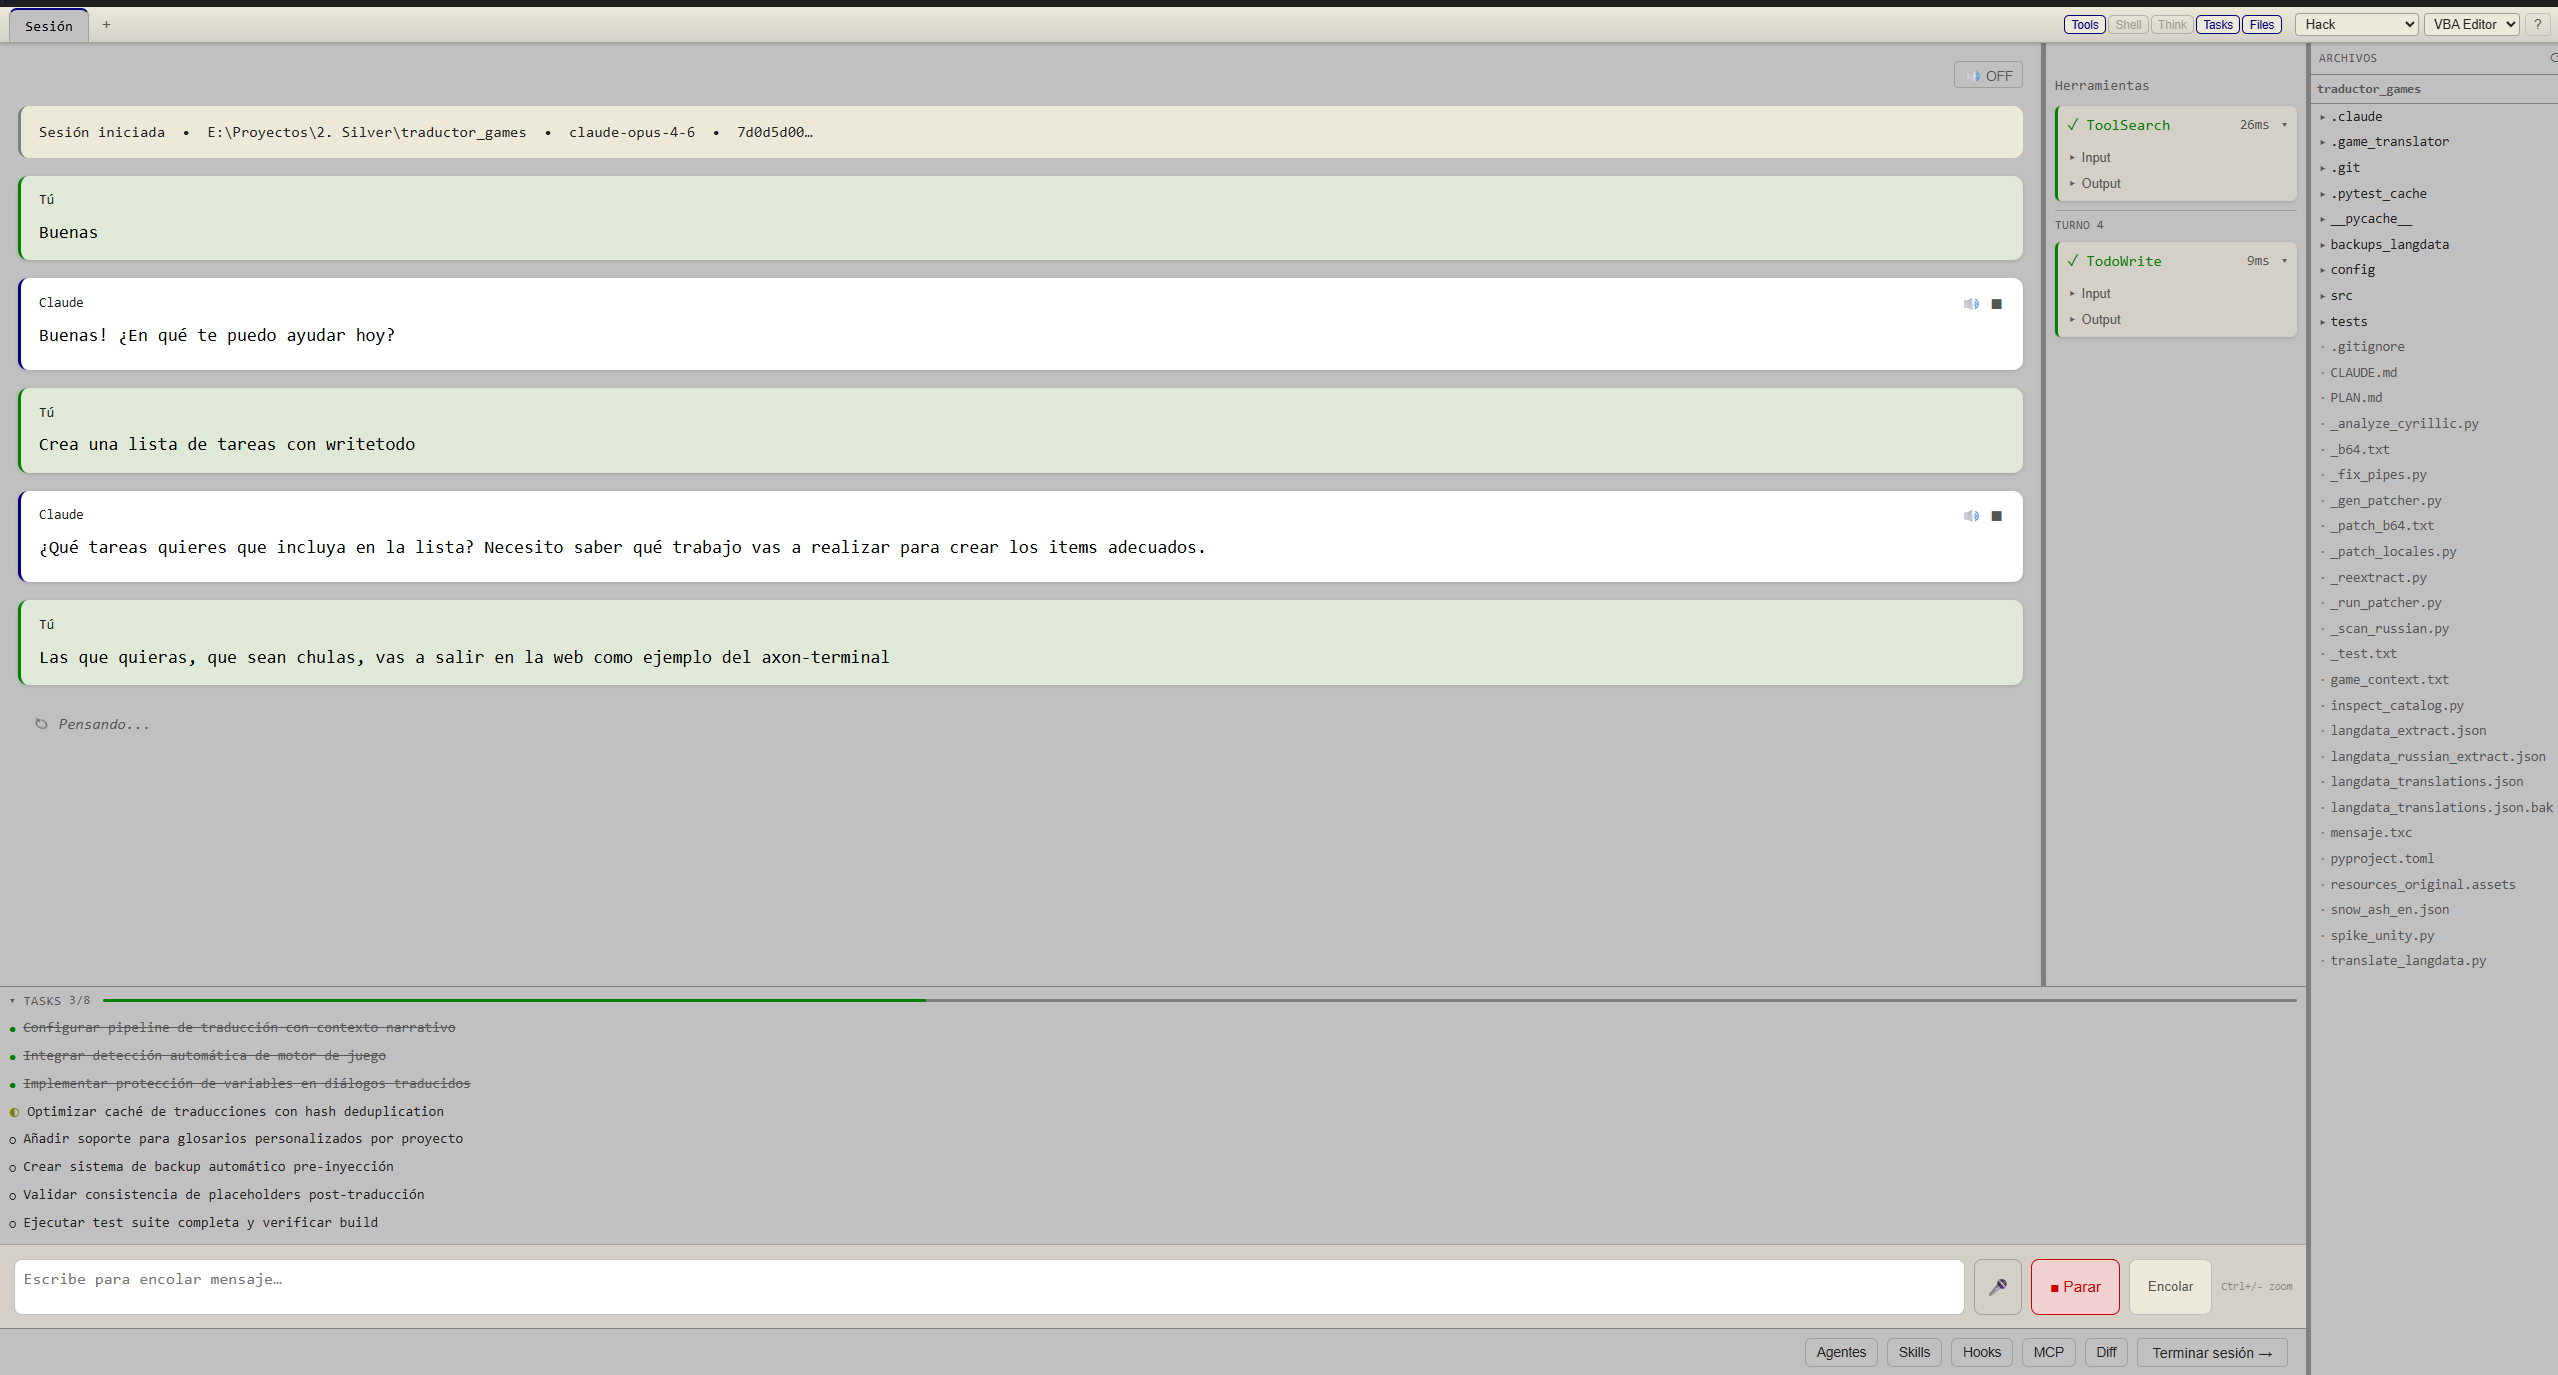Click the green tasks progress bar

click(x=500, y=1000)
